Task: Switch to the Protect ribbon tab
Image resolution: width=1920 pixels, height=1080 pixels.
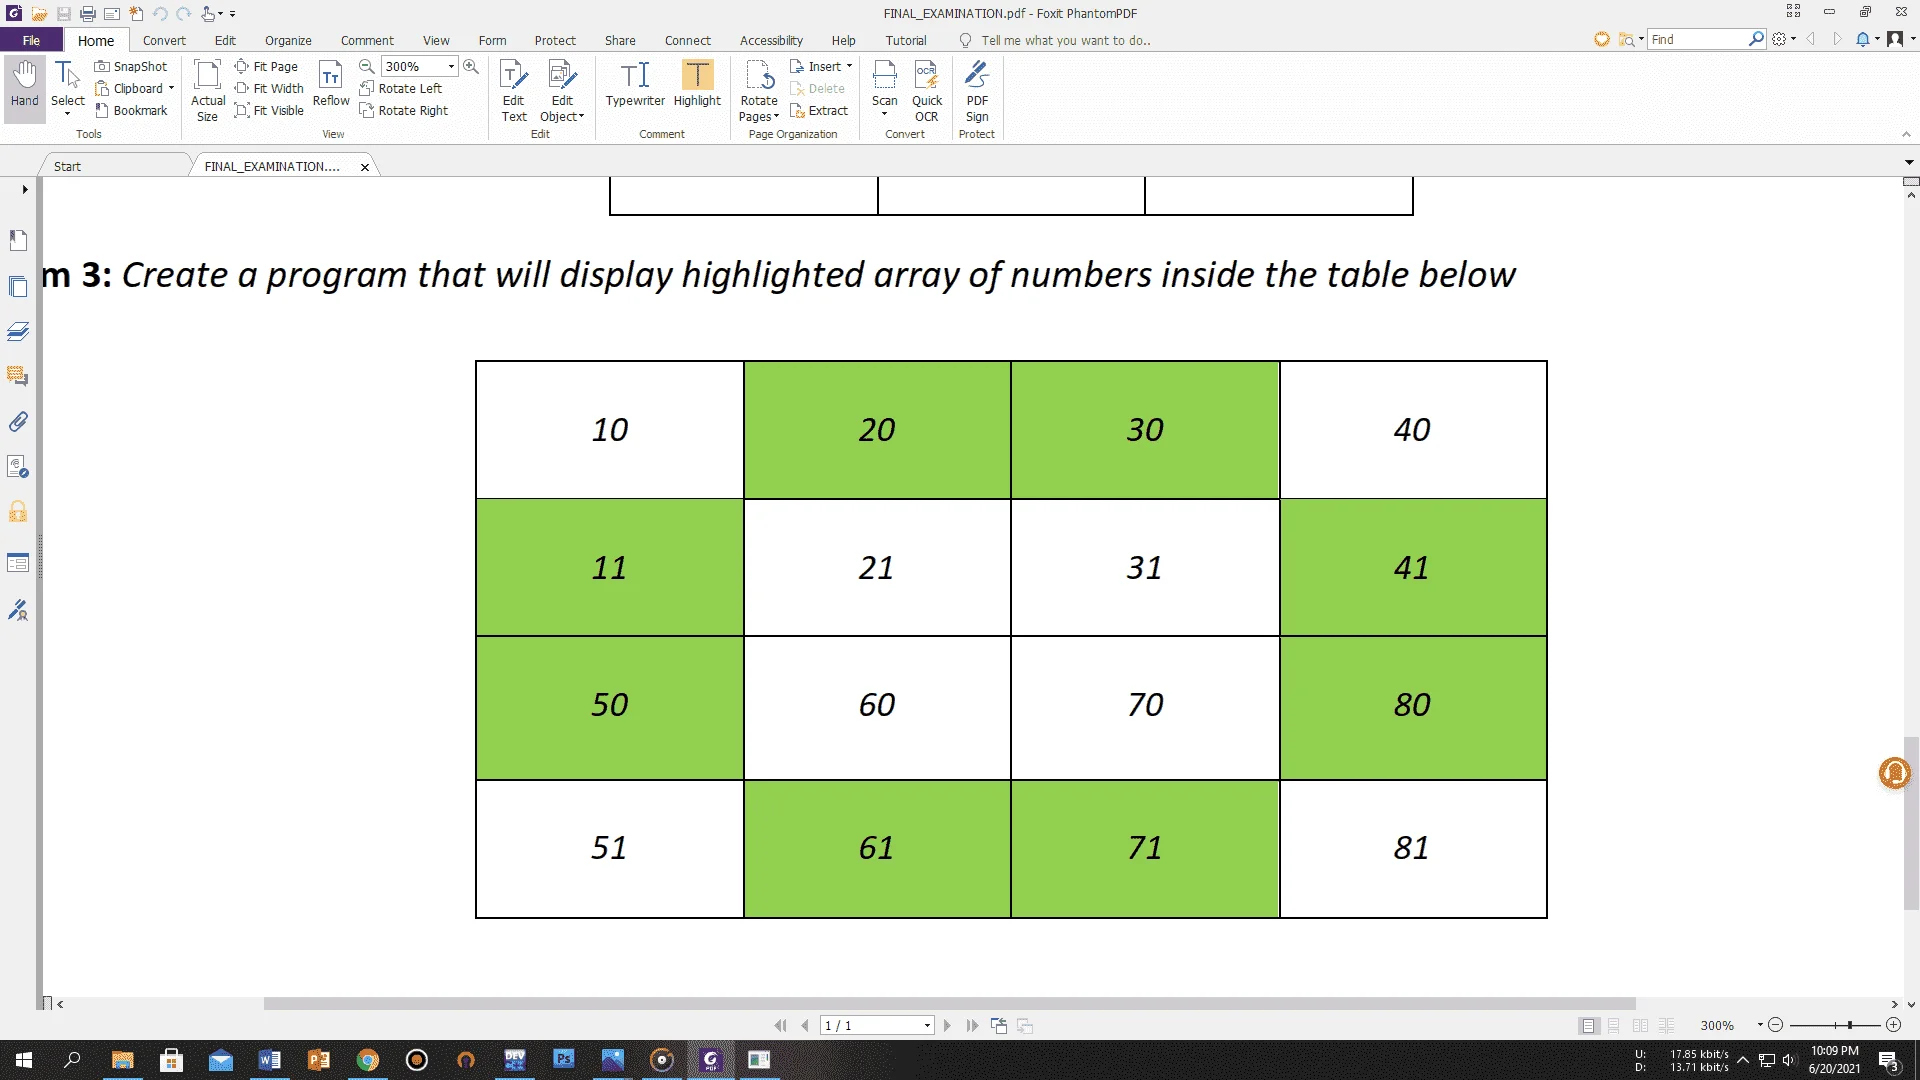Action: click(x=555, y=40)
